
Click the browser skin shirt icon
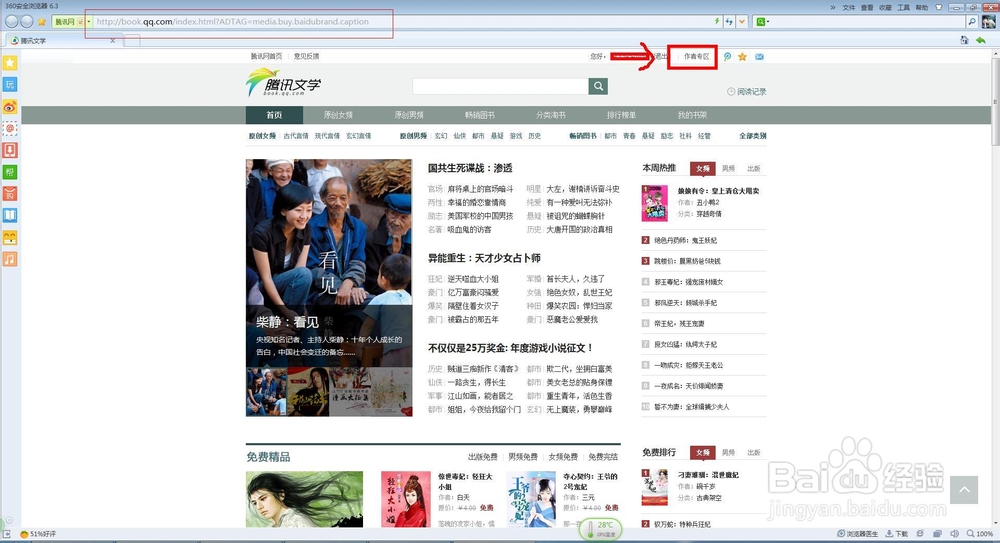click(x=938, y=7)
